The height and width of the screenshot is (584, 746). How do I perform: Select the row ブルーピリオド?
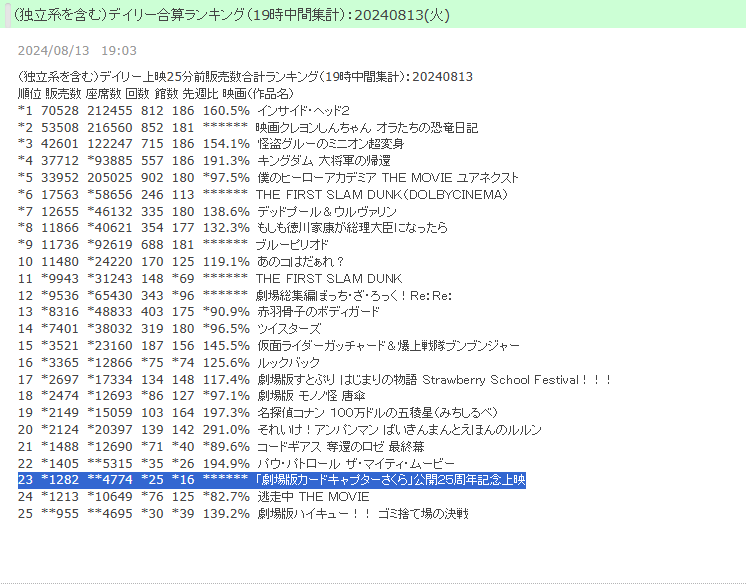173,244
